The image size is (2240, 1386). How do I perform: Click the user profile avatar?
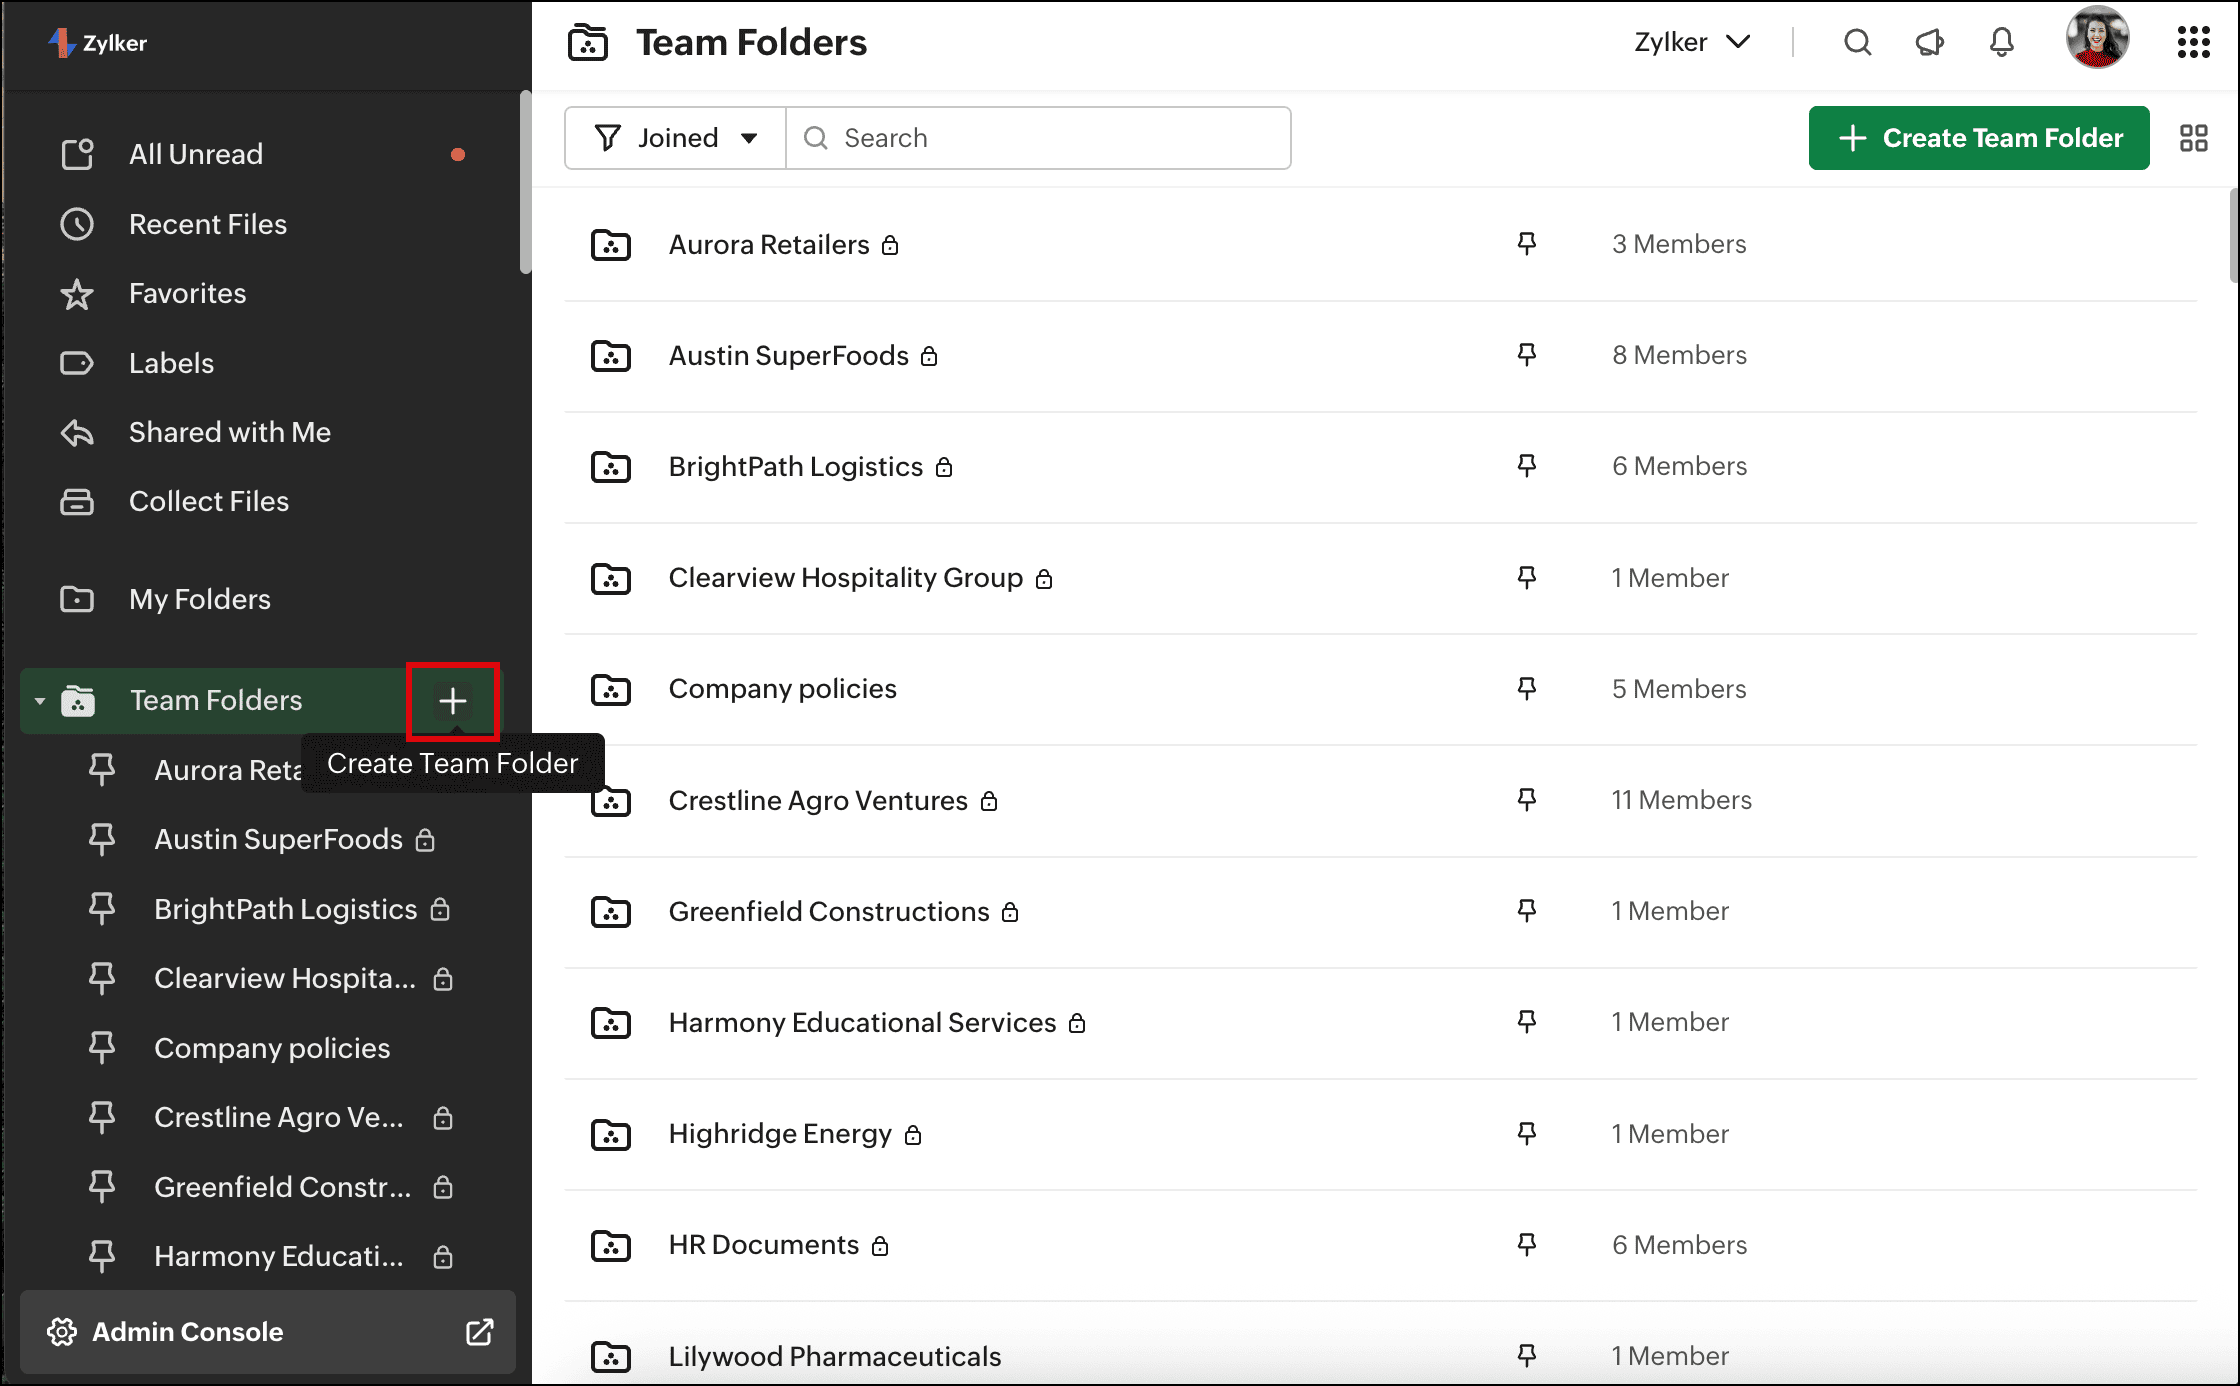pos(2097,38)
